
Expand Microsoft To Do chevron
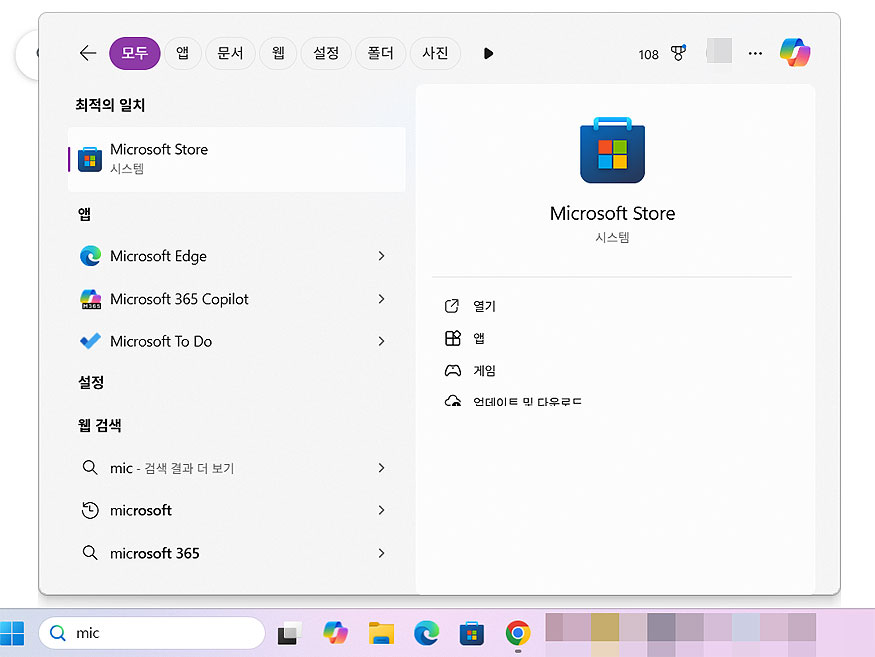tap(381, 341)
